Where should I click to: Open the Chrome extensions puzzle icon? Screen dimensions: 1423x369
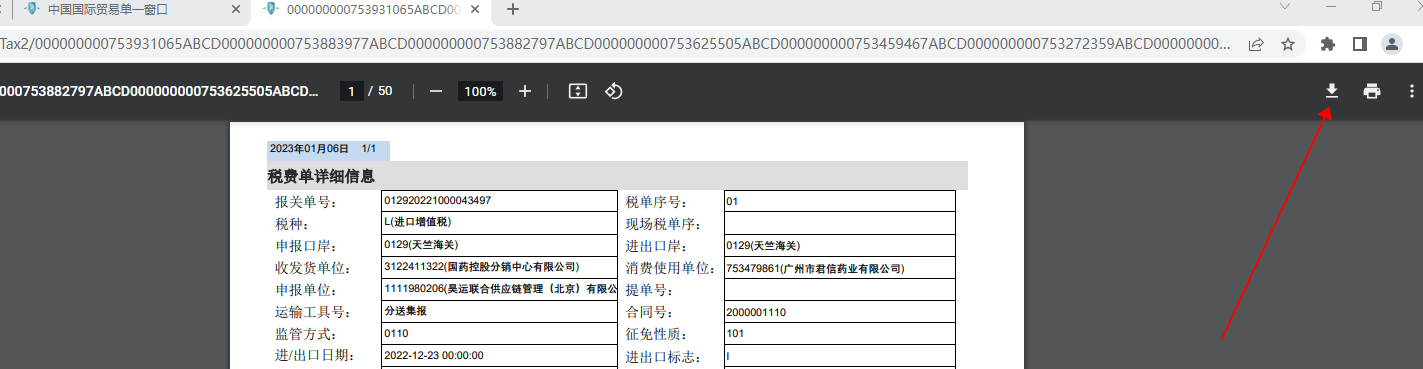(x=1328, y=44)
